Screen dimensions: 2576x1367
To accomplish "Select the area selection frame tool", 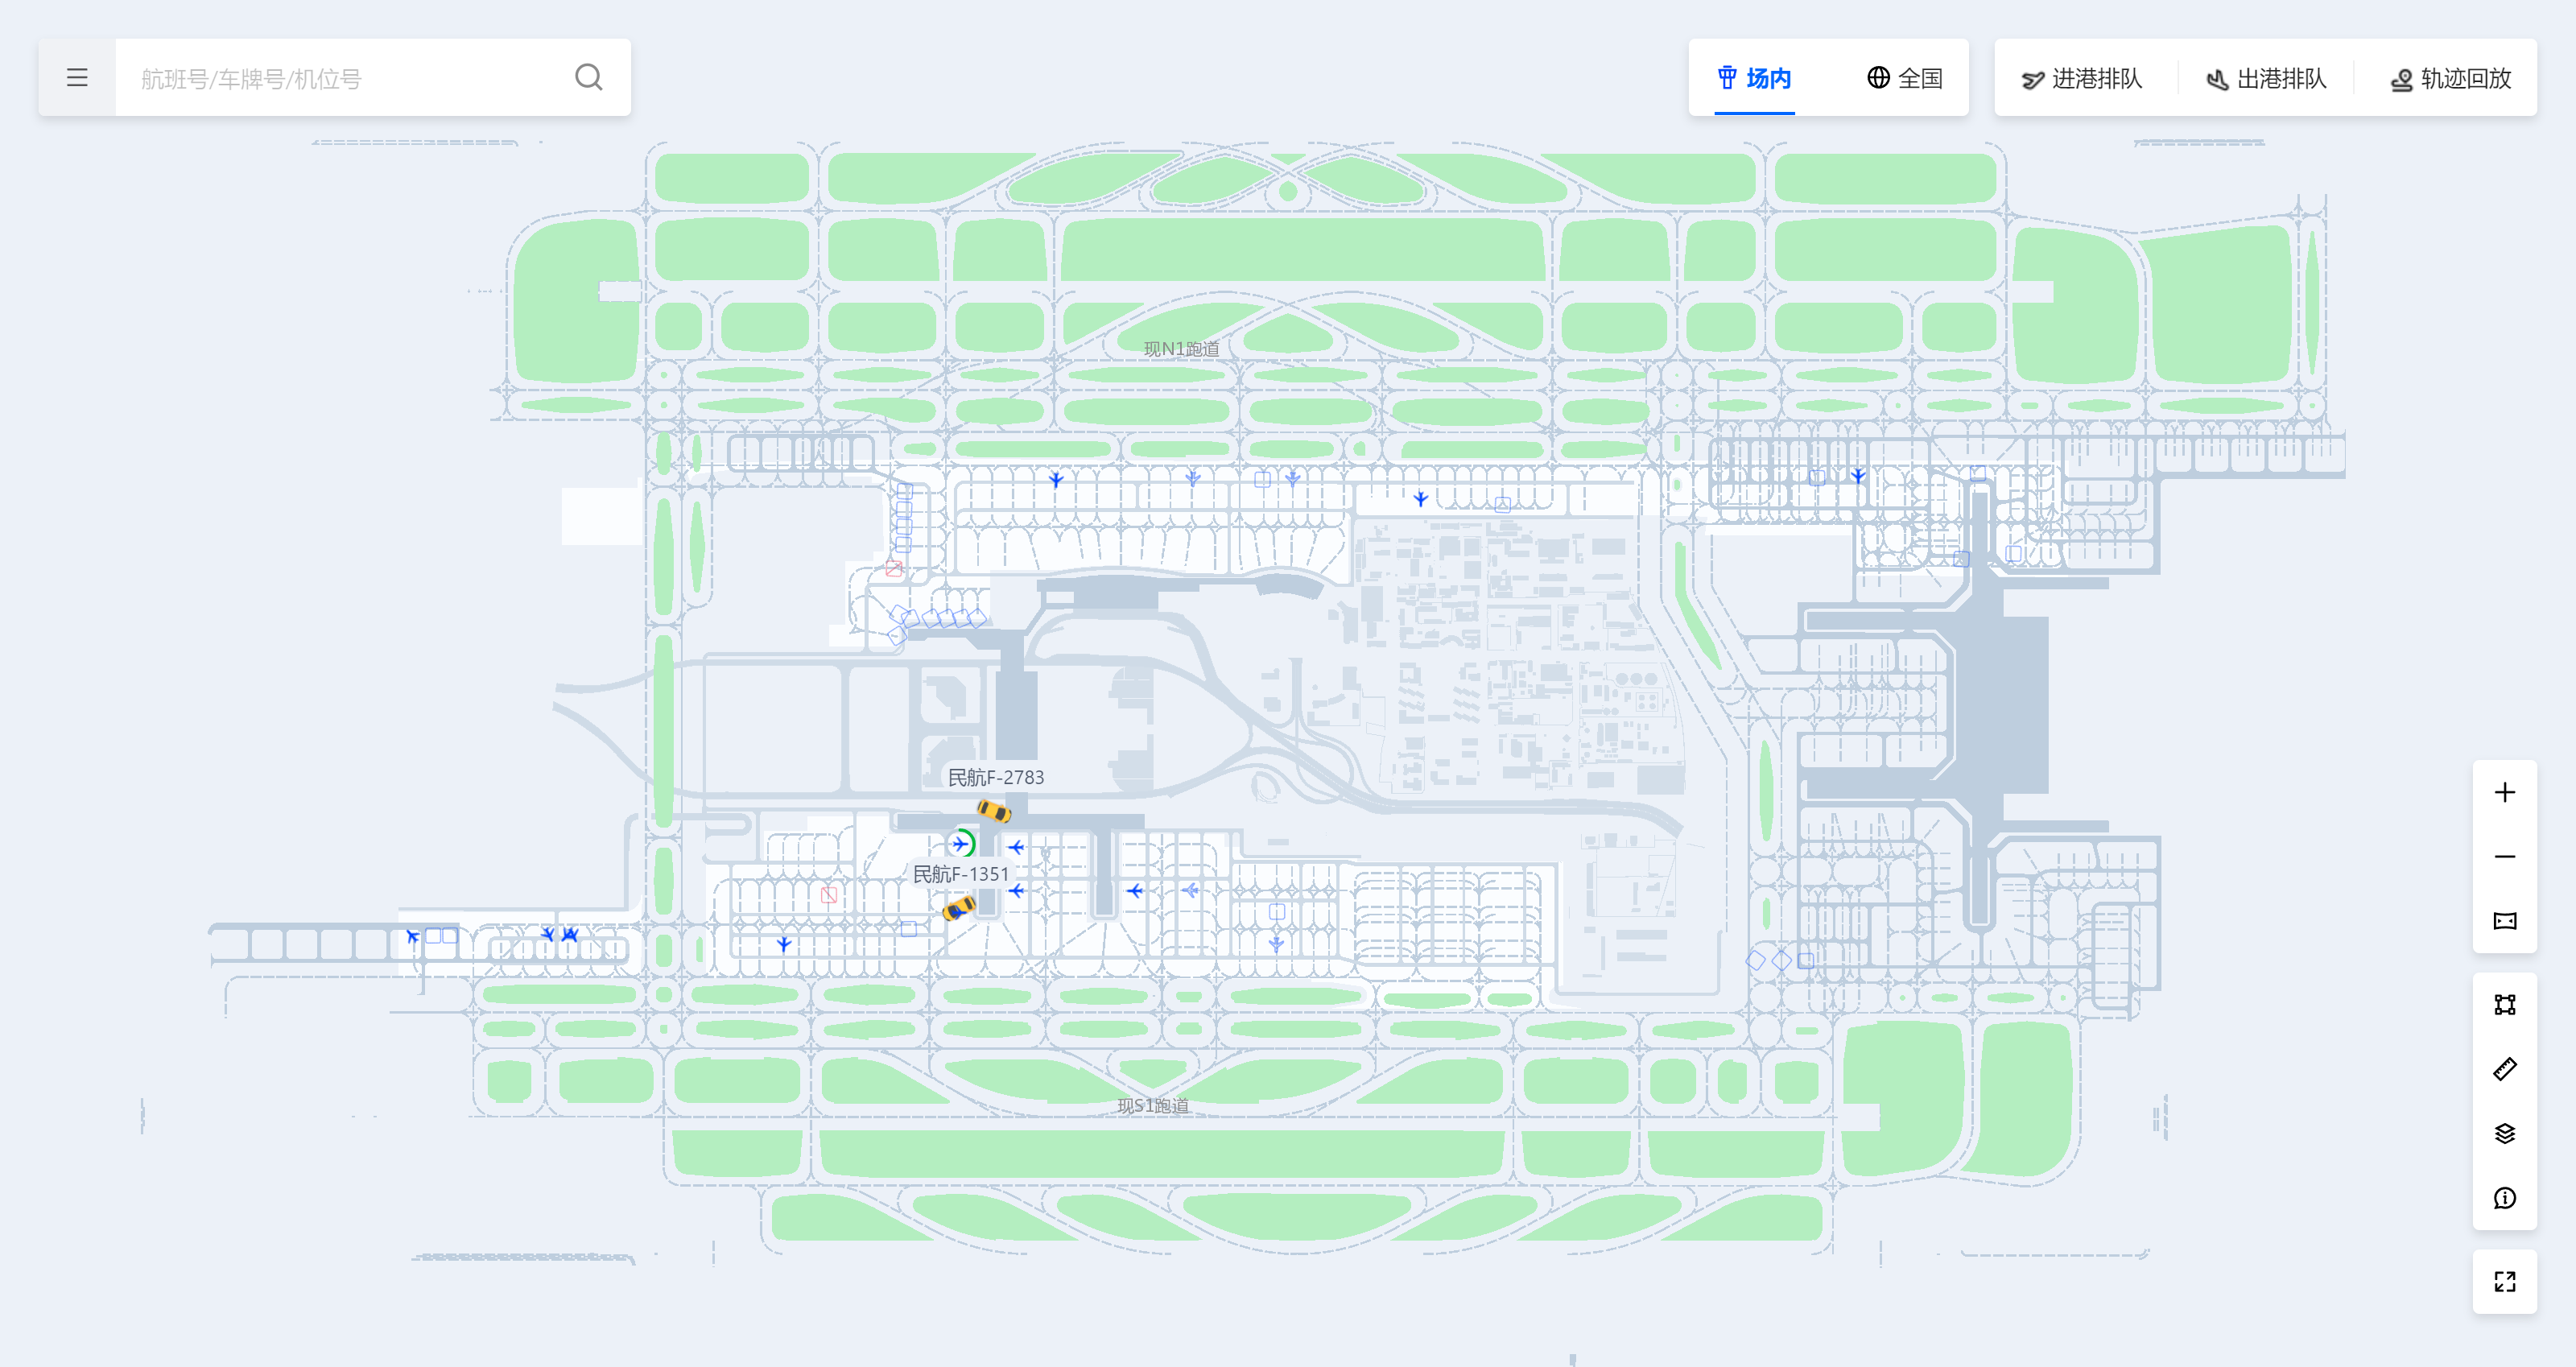I will coord(2504,1005).
